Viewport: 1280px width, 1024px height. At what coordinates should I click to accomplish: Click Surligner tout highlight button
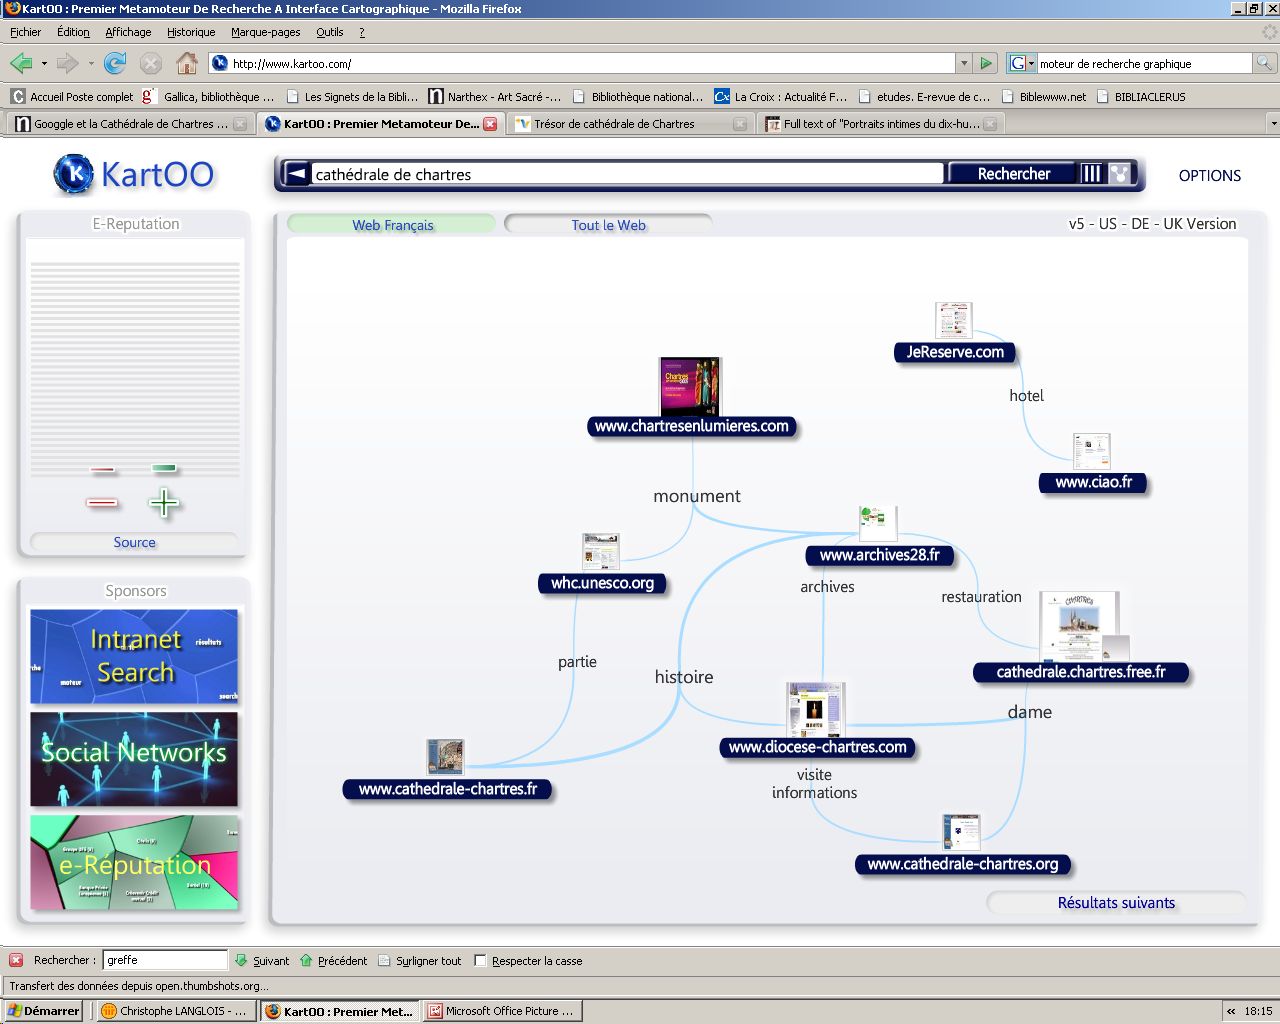[420, 960]
